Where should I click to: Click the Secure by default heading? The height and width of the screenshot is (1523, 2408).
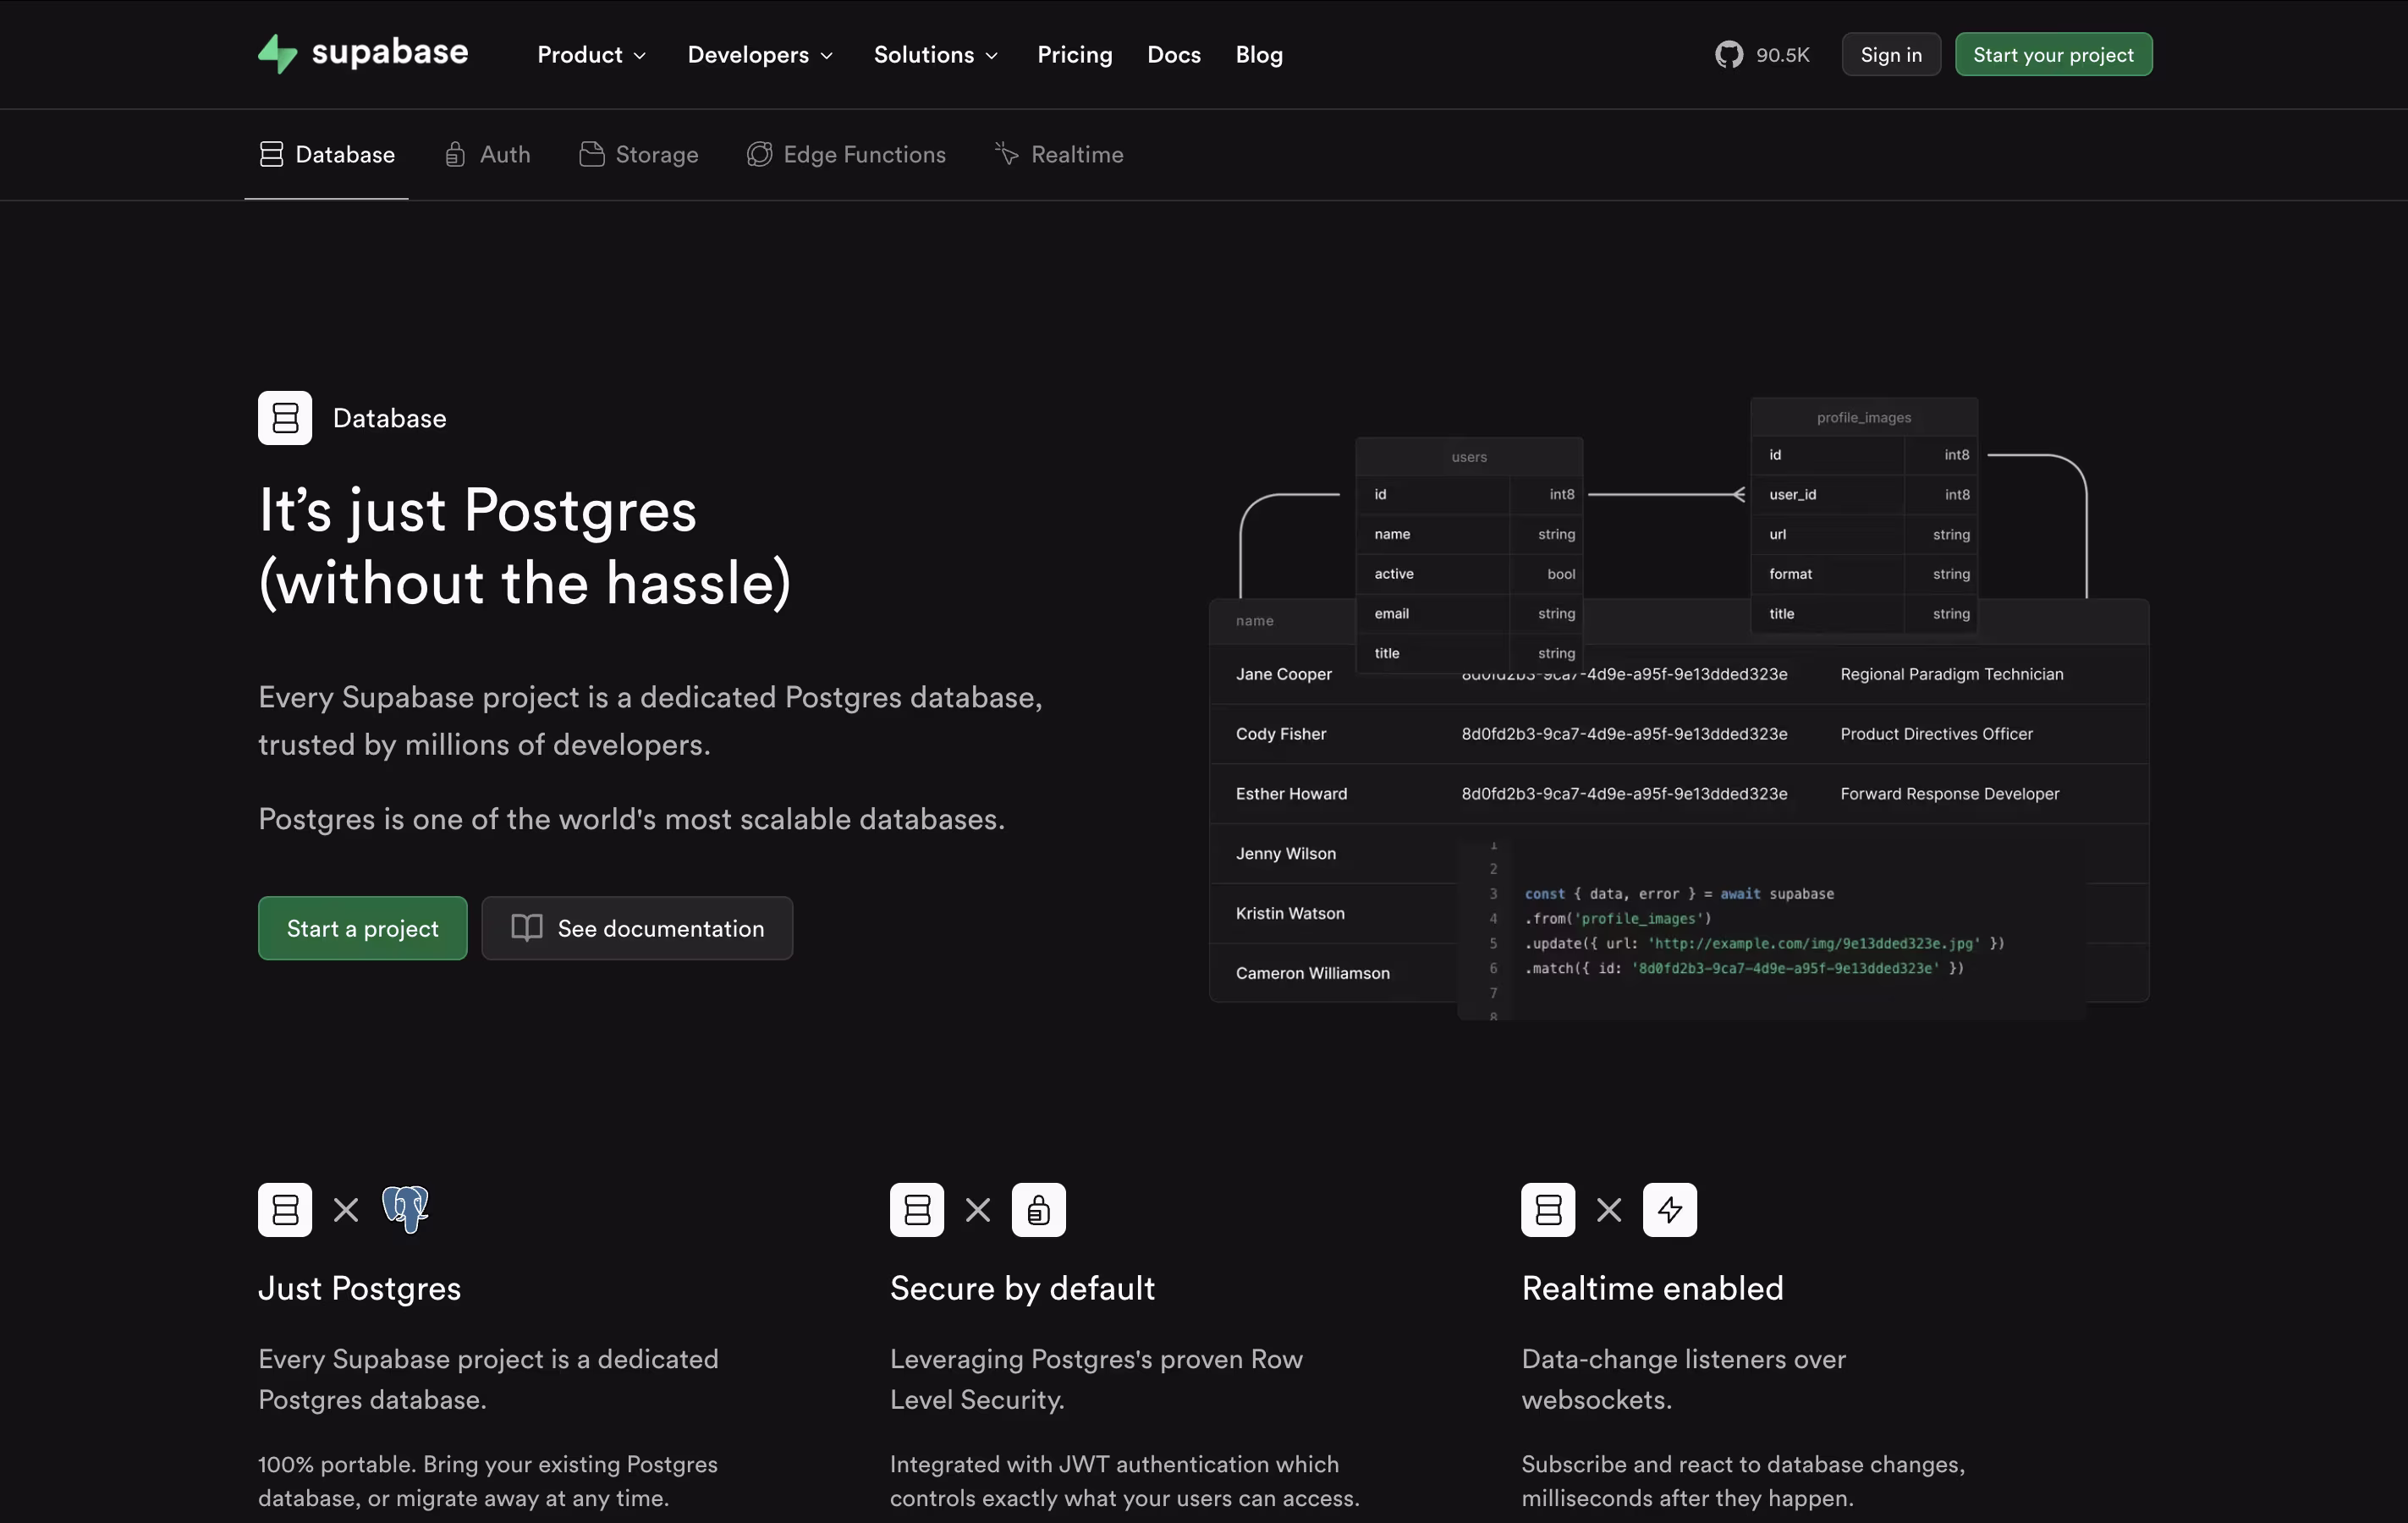pos(1022,1288)
